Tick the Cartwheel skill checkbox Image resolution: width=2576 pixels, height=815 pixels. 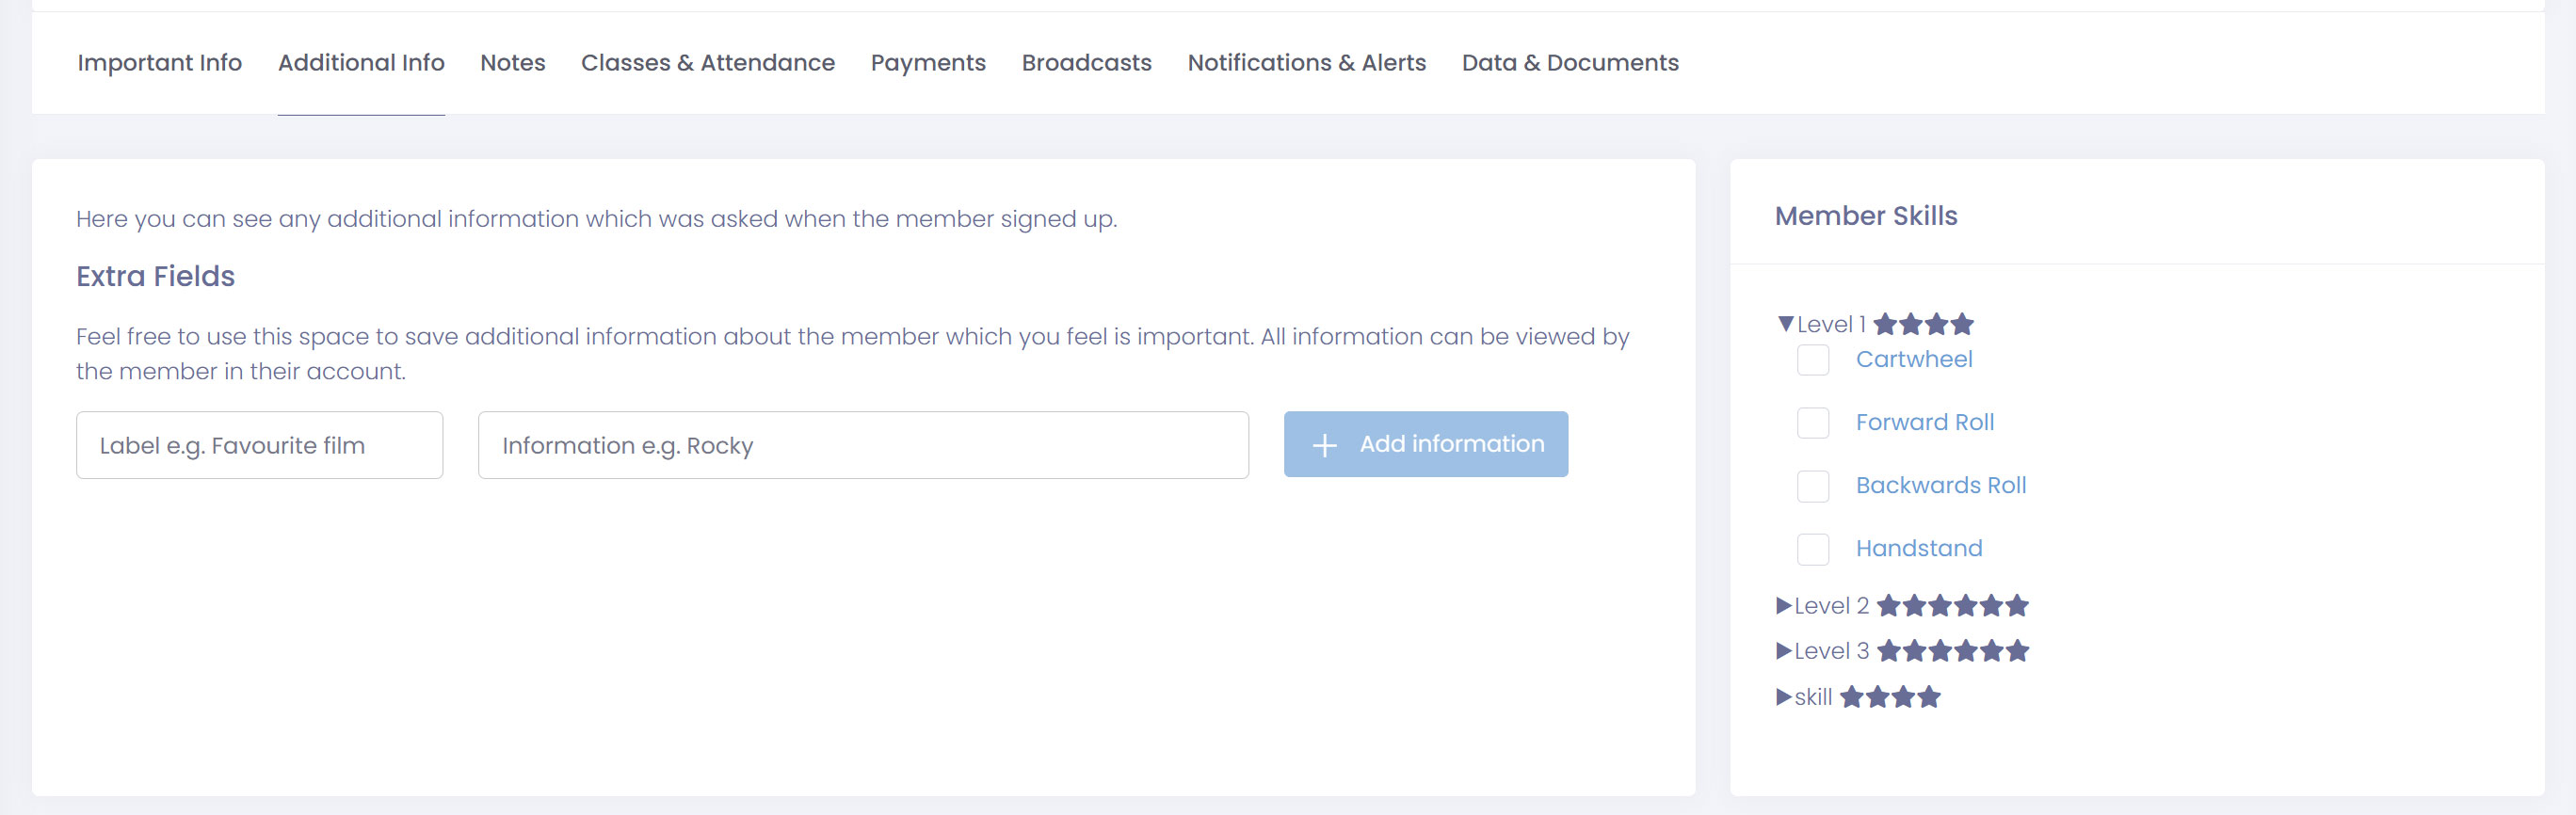[x=1812, y=360]
